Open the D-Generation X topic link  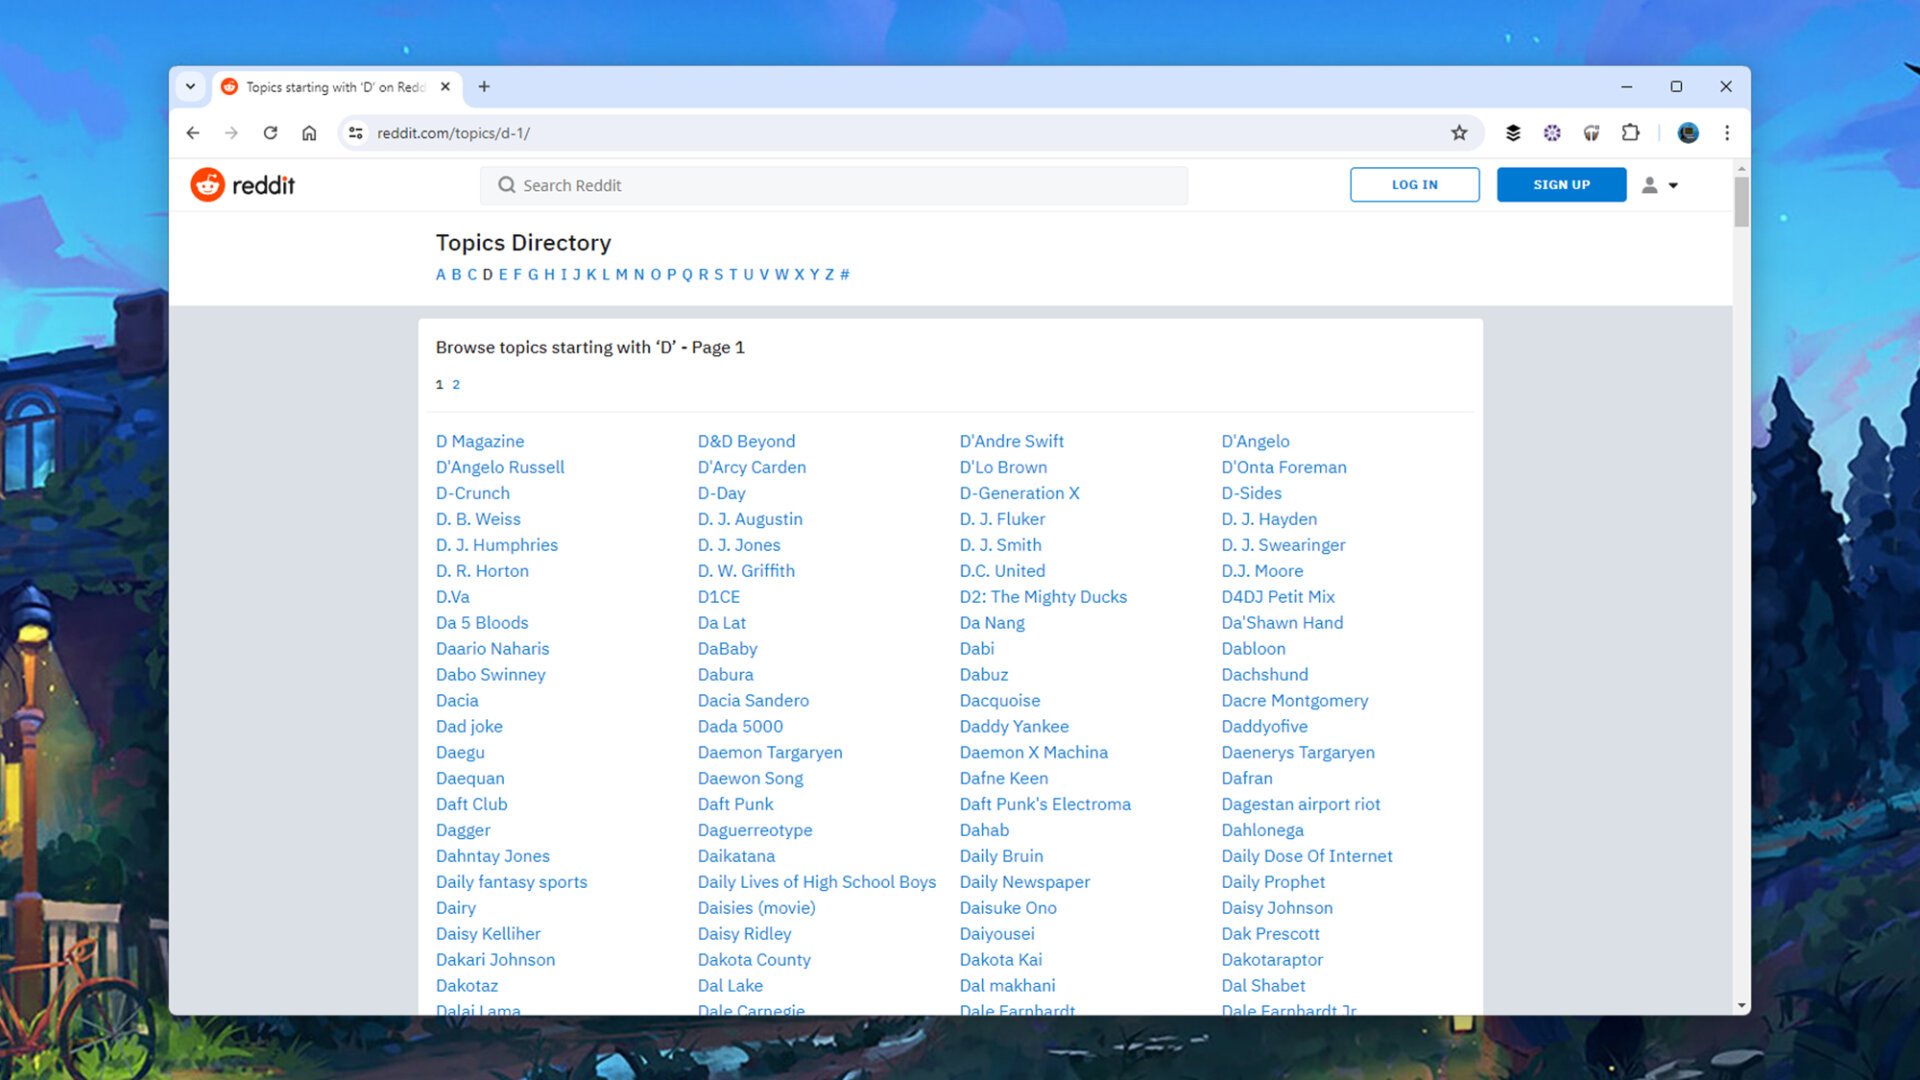1019,493
